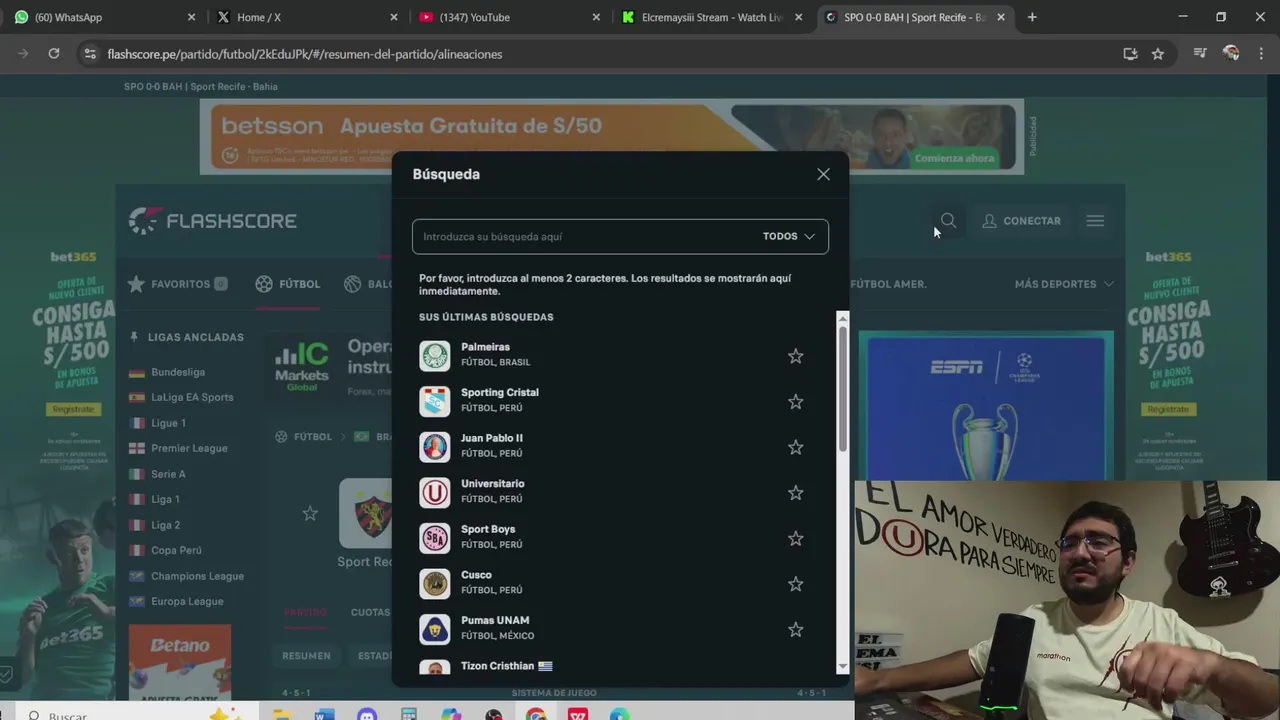
Task: Click the install app icon in address bar
Action: click(1130, 54)
